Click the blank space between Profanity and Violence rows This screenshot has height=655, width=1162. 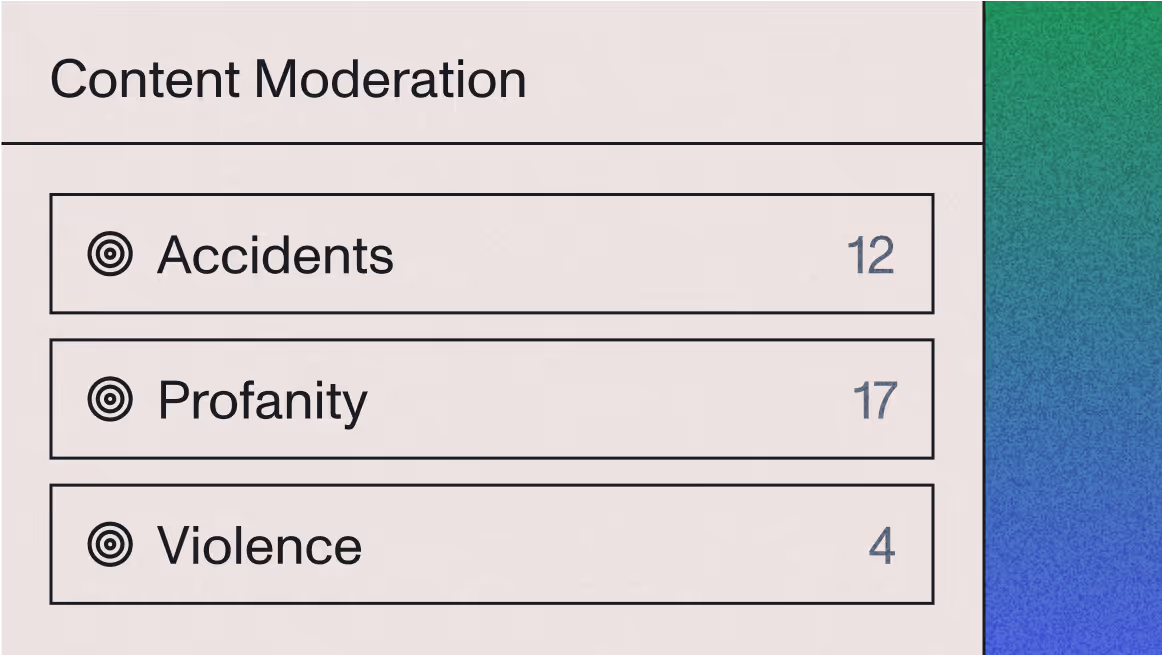(x=492, y=472)
